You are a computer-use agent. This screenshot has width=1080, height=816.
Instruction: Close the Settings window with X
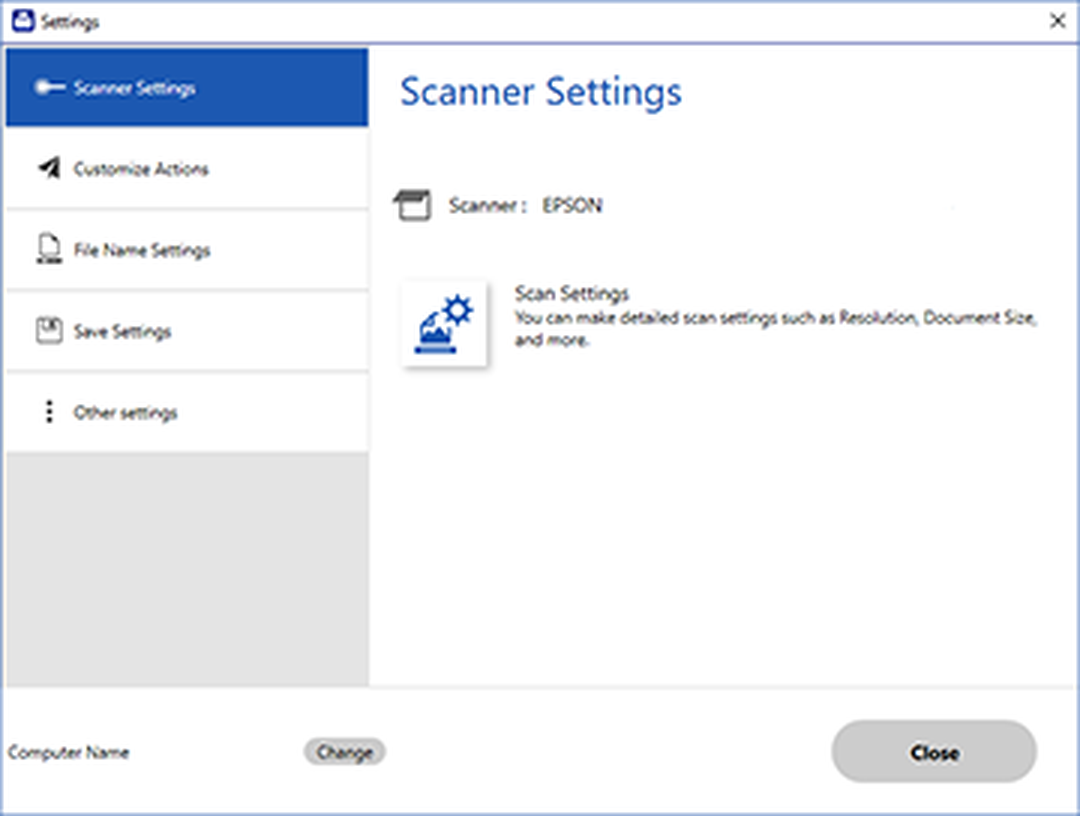pos(1057,21)
